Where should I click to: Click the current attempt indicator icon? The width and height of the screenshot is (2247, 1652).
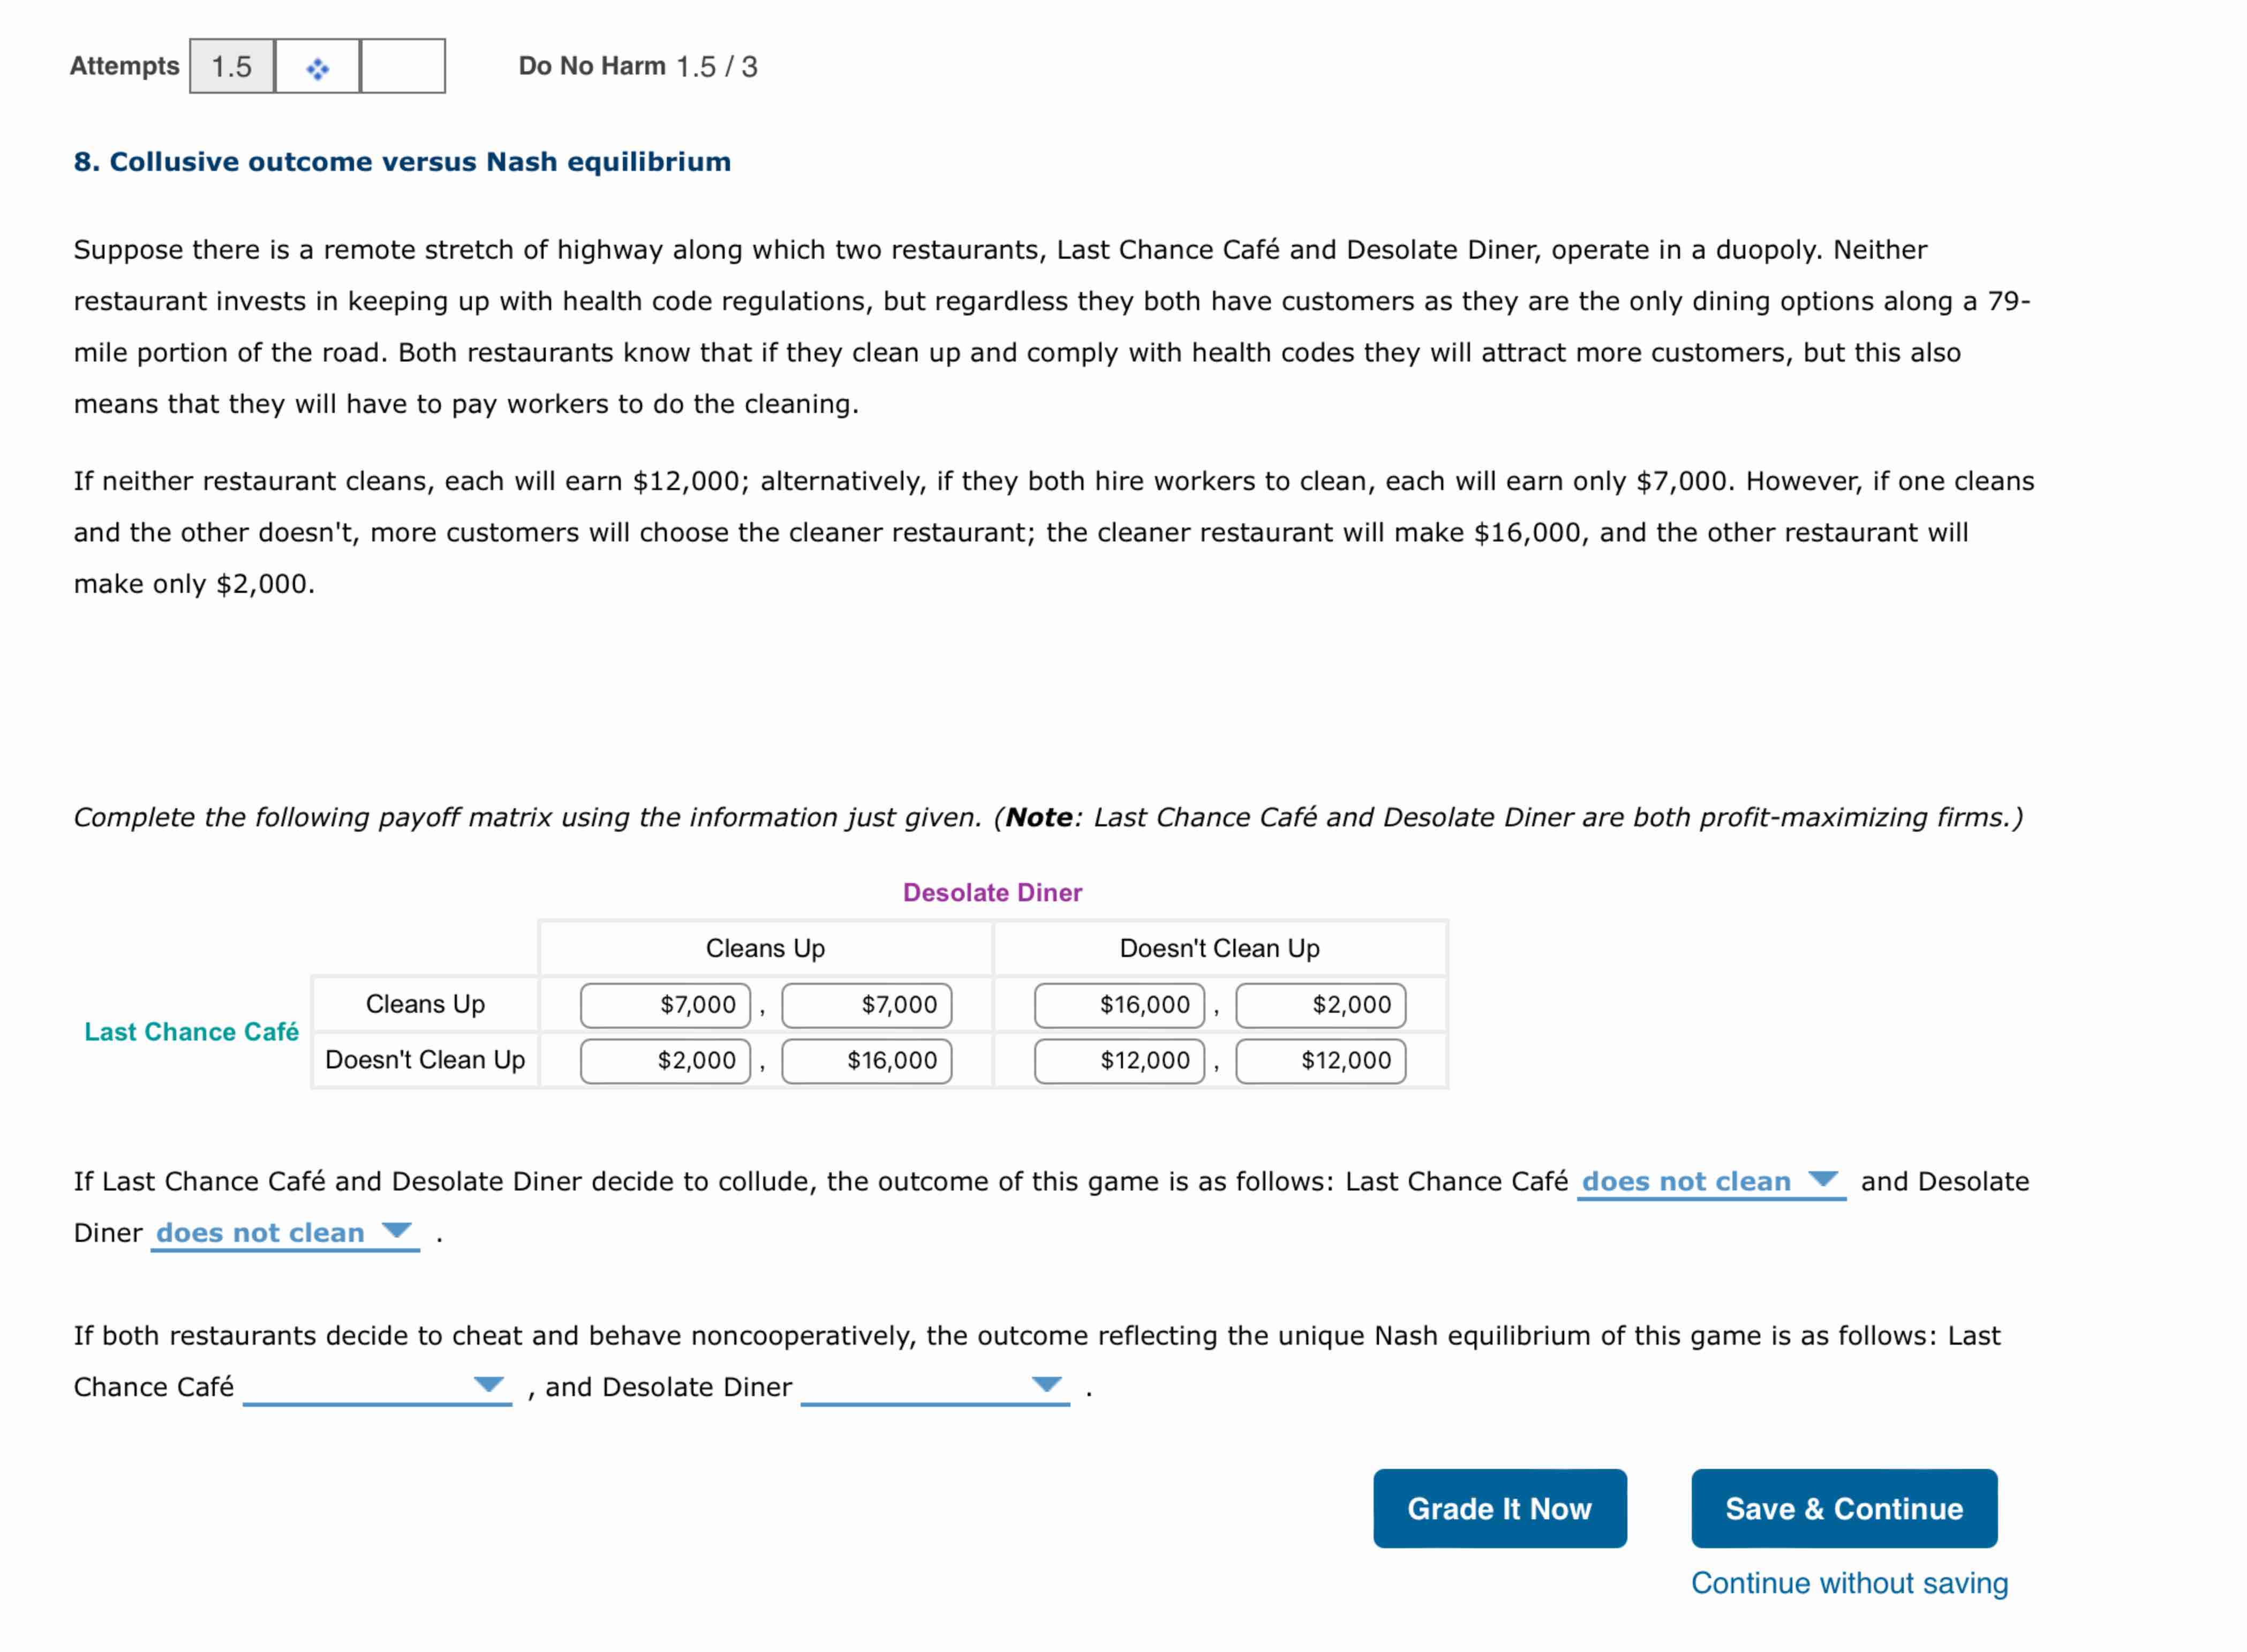(x=317, y=67)
